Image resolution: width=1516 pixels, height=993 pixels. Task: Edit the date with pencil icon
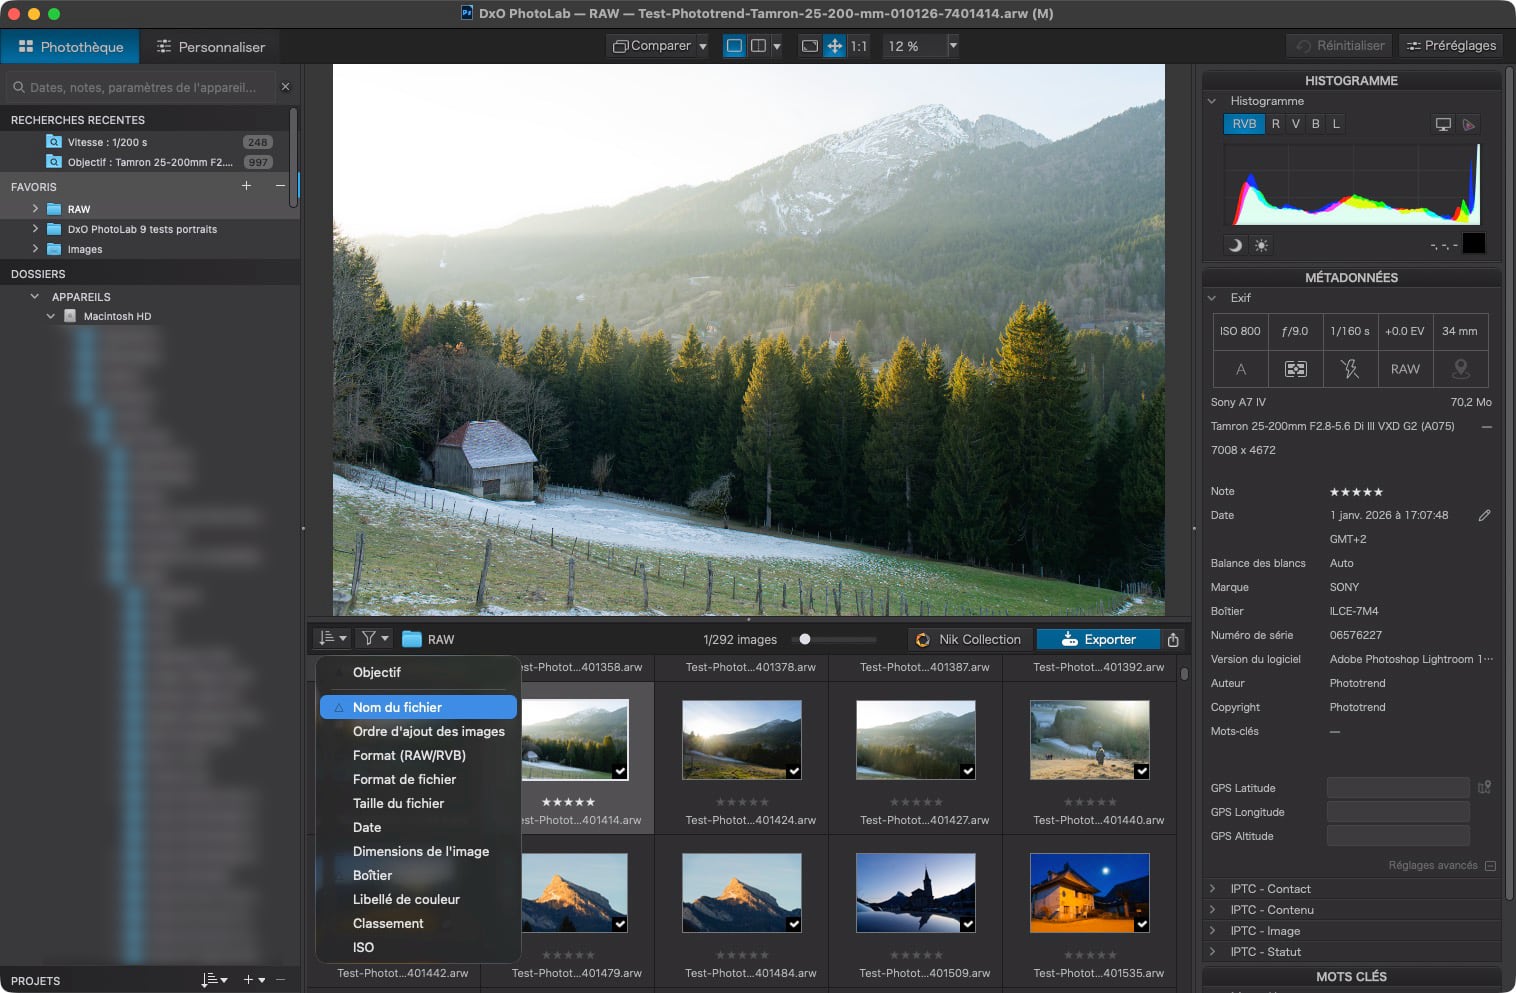click(x=1484, y=516)
